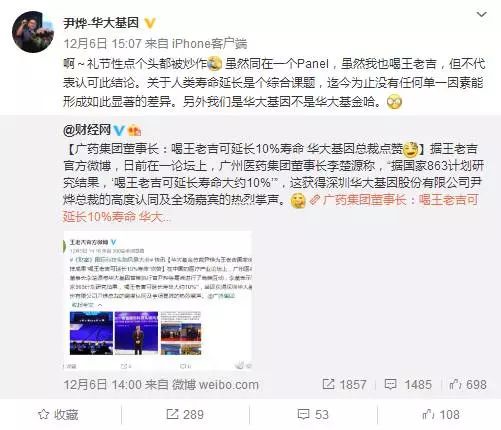
Task: Click the original post repost icon 1857
Action: [344, 385]
